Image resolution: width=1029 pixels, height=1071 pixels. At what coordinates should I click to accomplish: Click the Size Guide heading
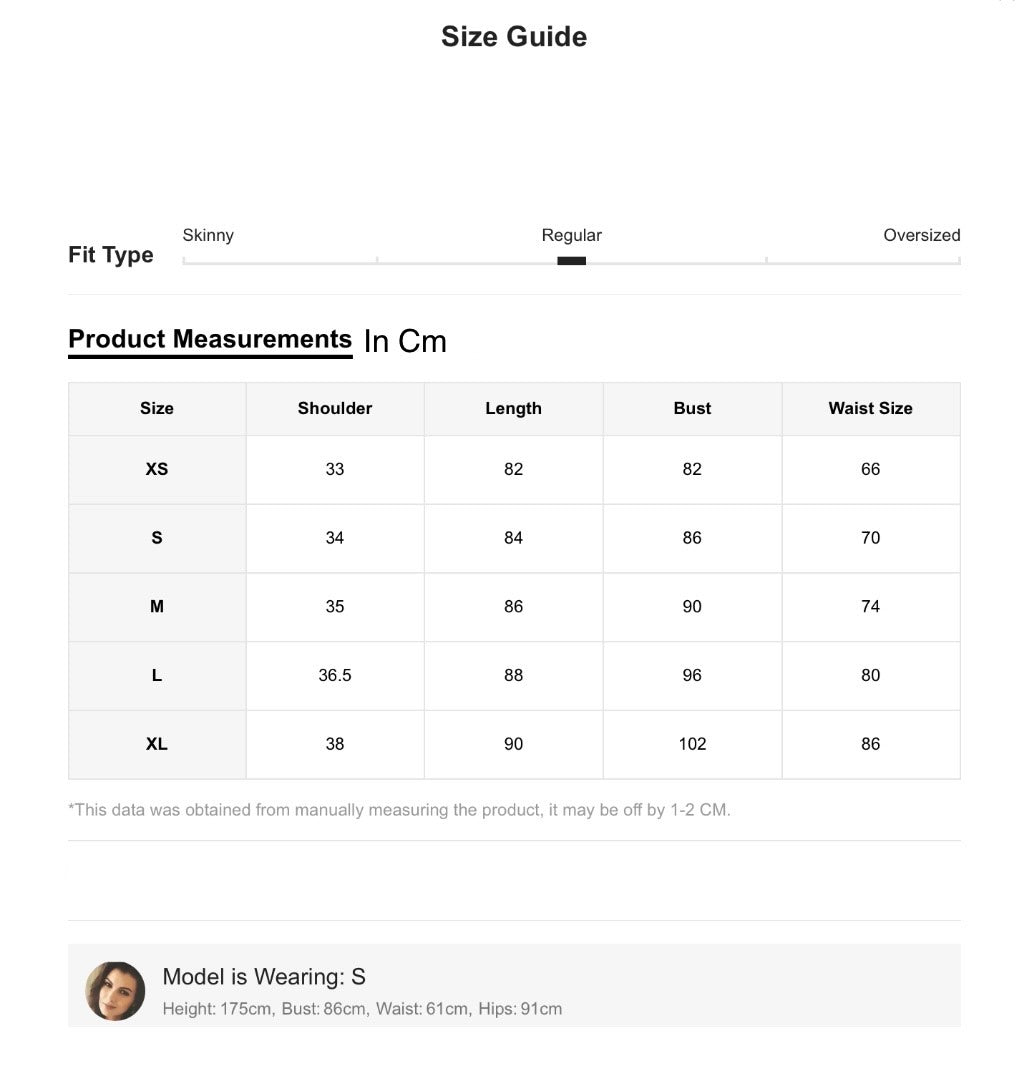[514, 36]
